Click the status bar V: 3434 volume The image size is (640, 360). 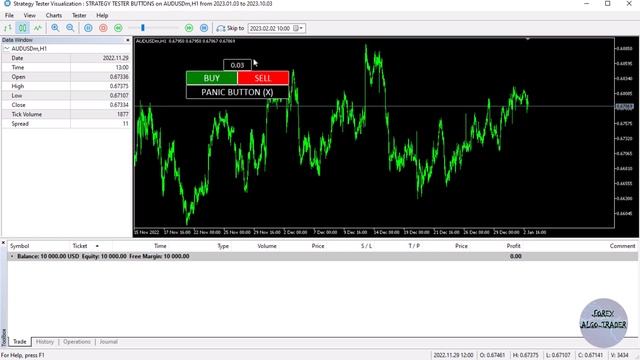(x=620, y=355)
